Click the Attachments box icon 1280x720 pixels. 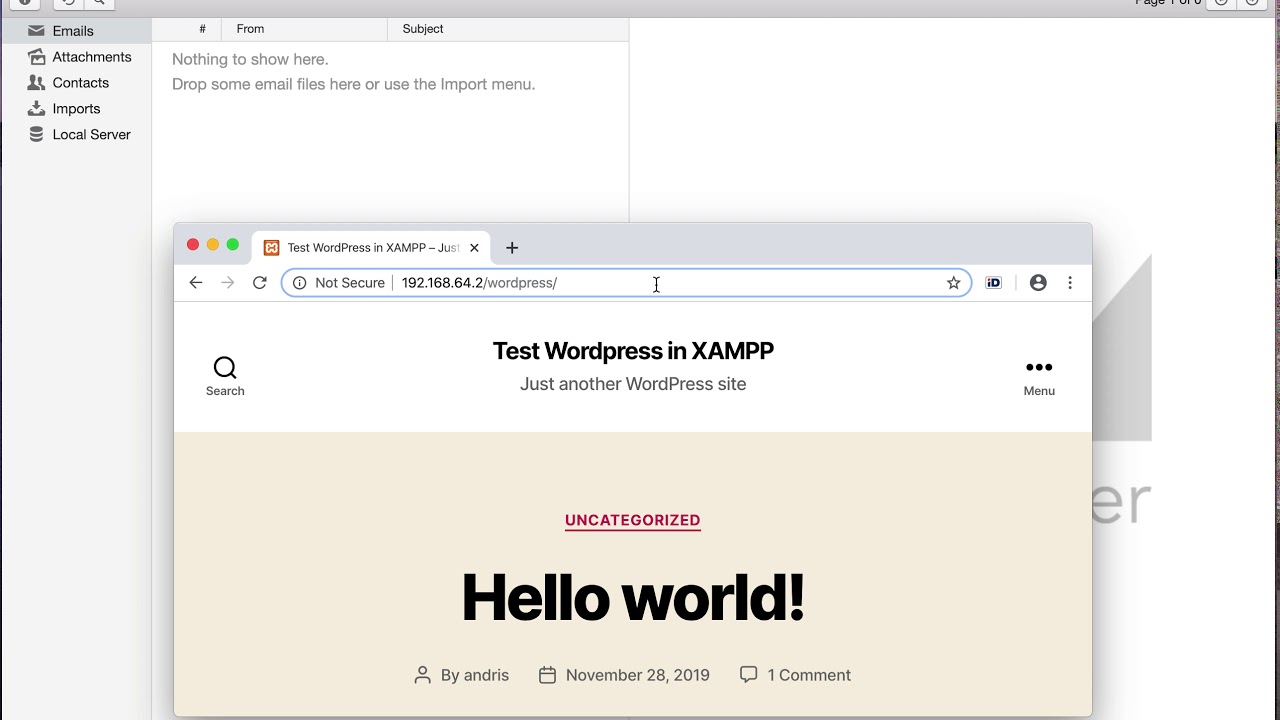tap(36, 57)
